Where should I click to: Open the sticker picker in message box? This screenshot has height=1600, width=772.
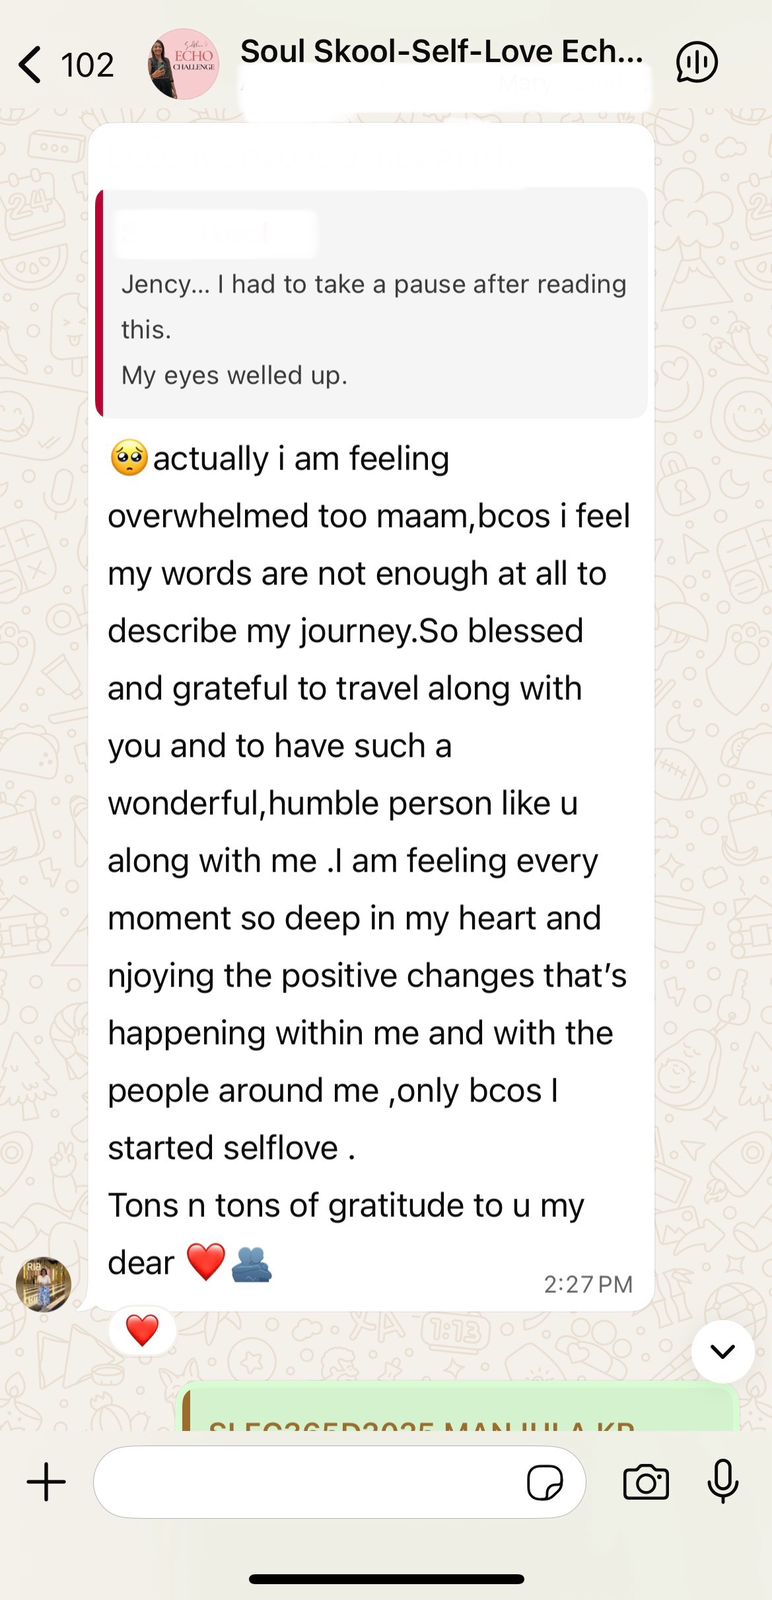click(x=544, y=1483)
